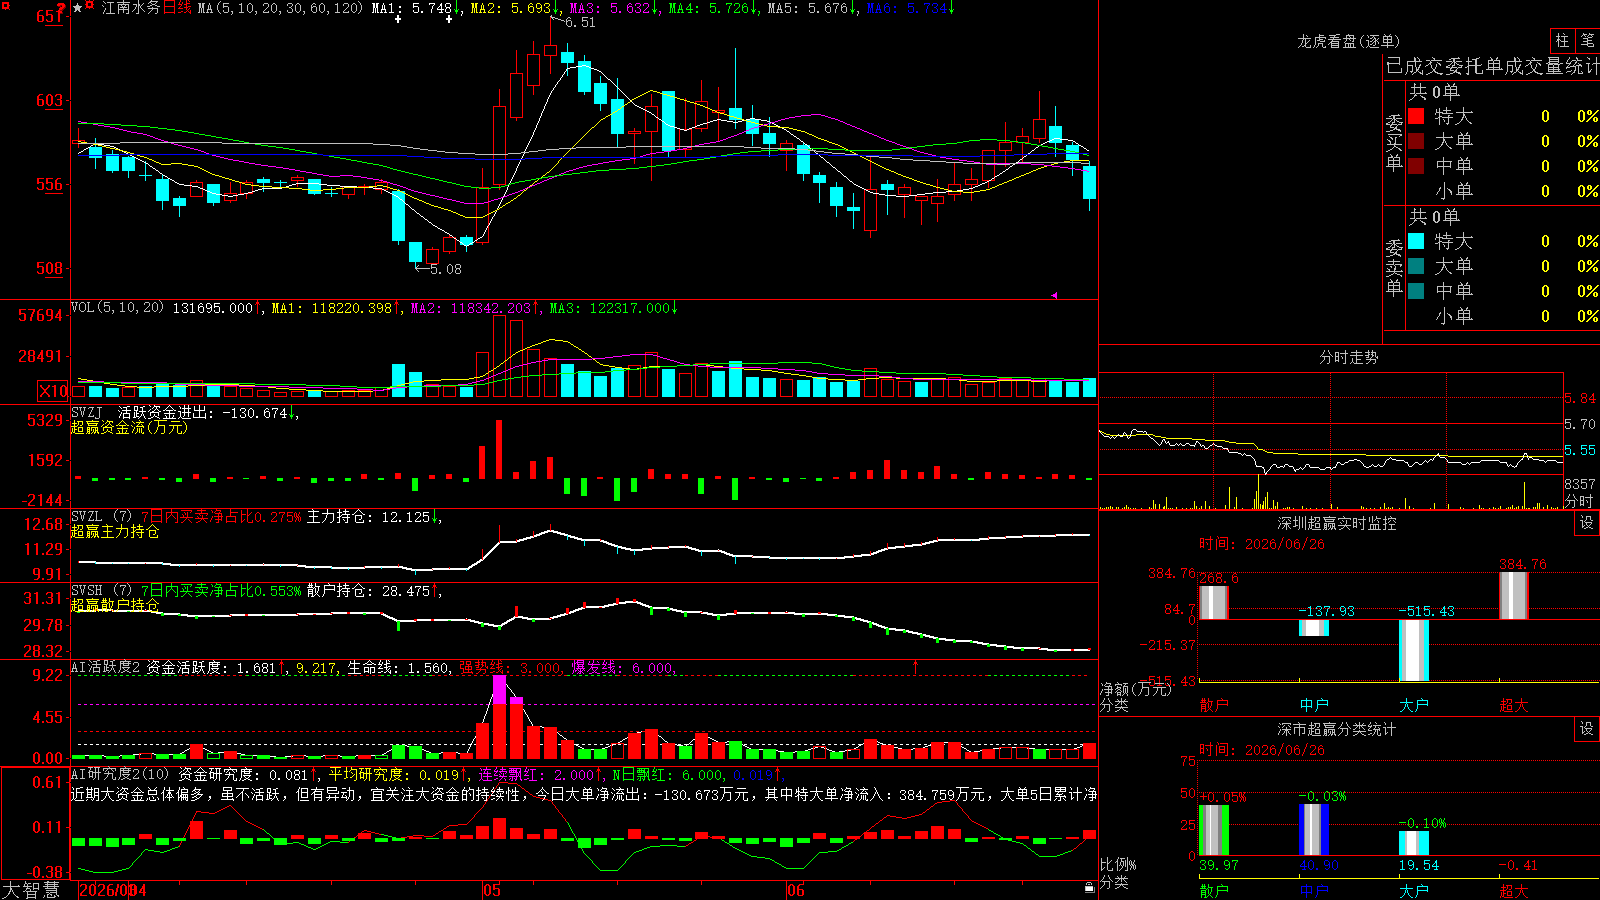Click the 爆发线: 6.000 label
This screenshot has height=900, width=1600.
(622, 667)
